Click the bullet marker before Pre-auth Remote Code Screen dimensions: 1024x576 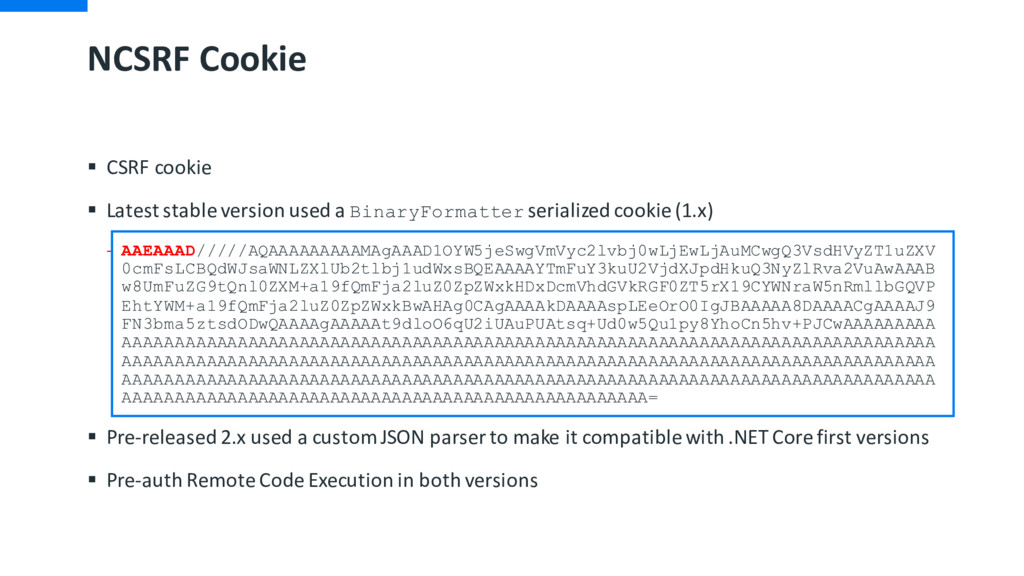click(92, 479)
